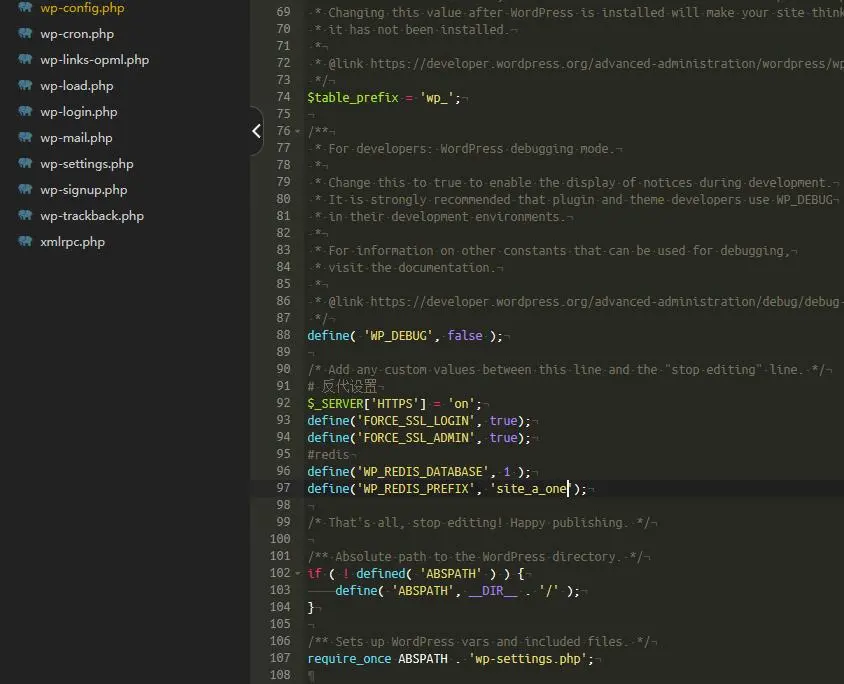Select wp-links-opml.php file name

point(95,60)
